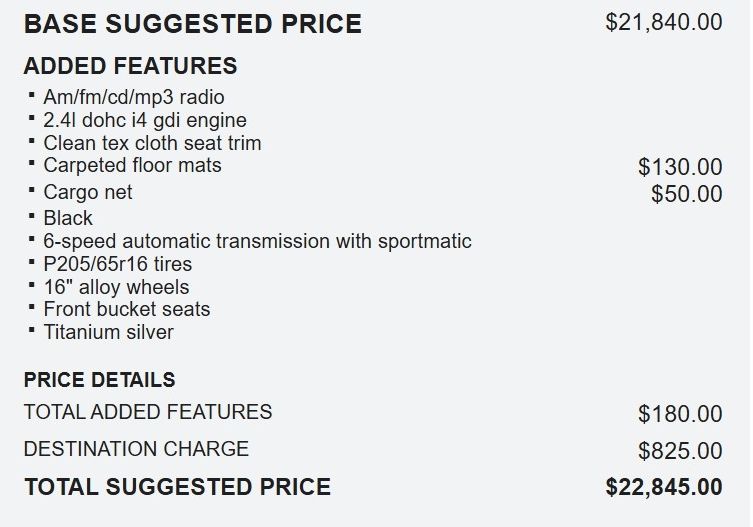This screenshot has height=527, width=753.
Task: Select the $22,845.00 total suggested price
Action: 664,488
